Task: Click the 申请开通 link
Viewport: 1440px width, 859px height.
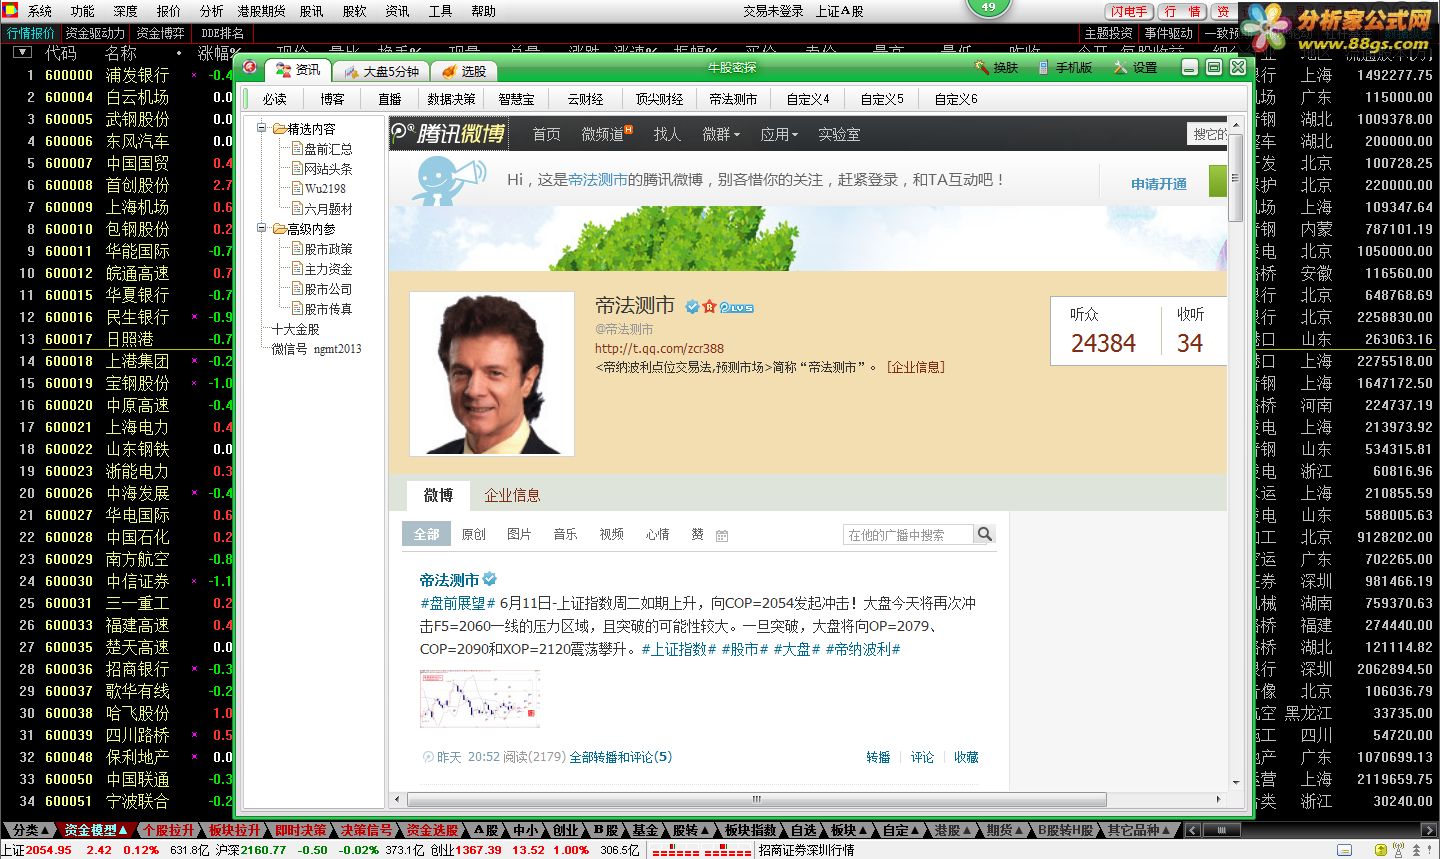Action: pyautogui.click(x=1159, y=184)
